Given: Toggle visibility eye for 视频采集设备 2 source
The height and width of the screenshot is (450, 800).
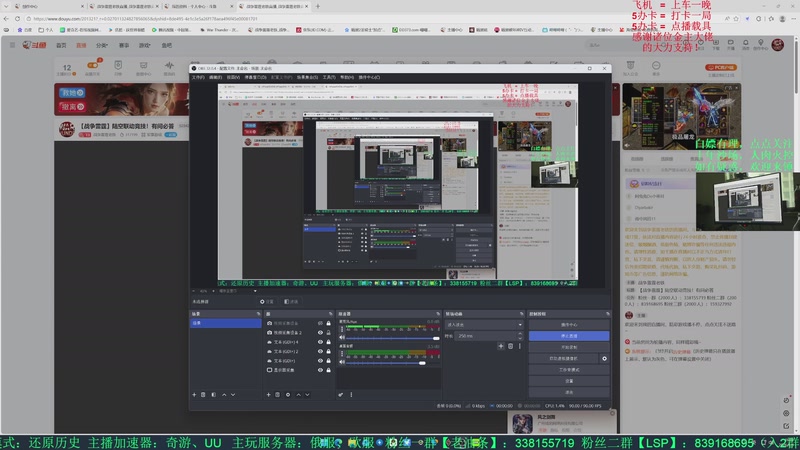Looking at the screenshot, I should point(320,333).
